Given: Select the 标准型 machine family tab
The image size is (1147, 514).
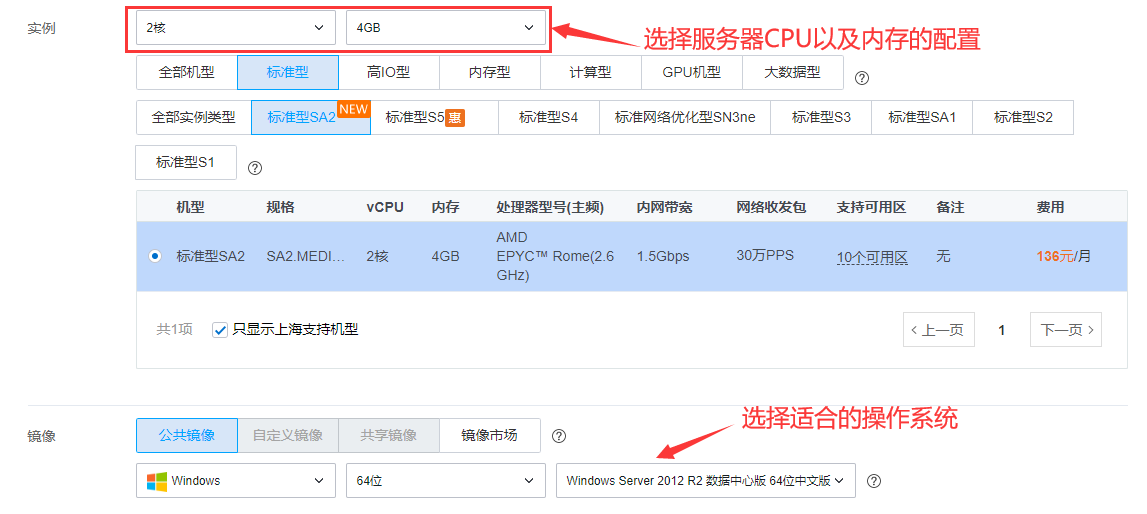Looking at the screenshot, I should click(x=287, y=72).
